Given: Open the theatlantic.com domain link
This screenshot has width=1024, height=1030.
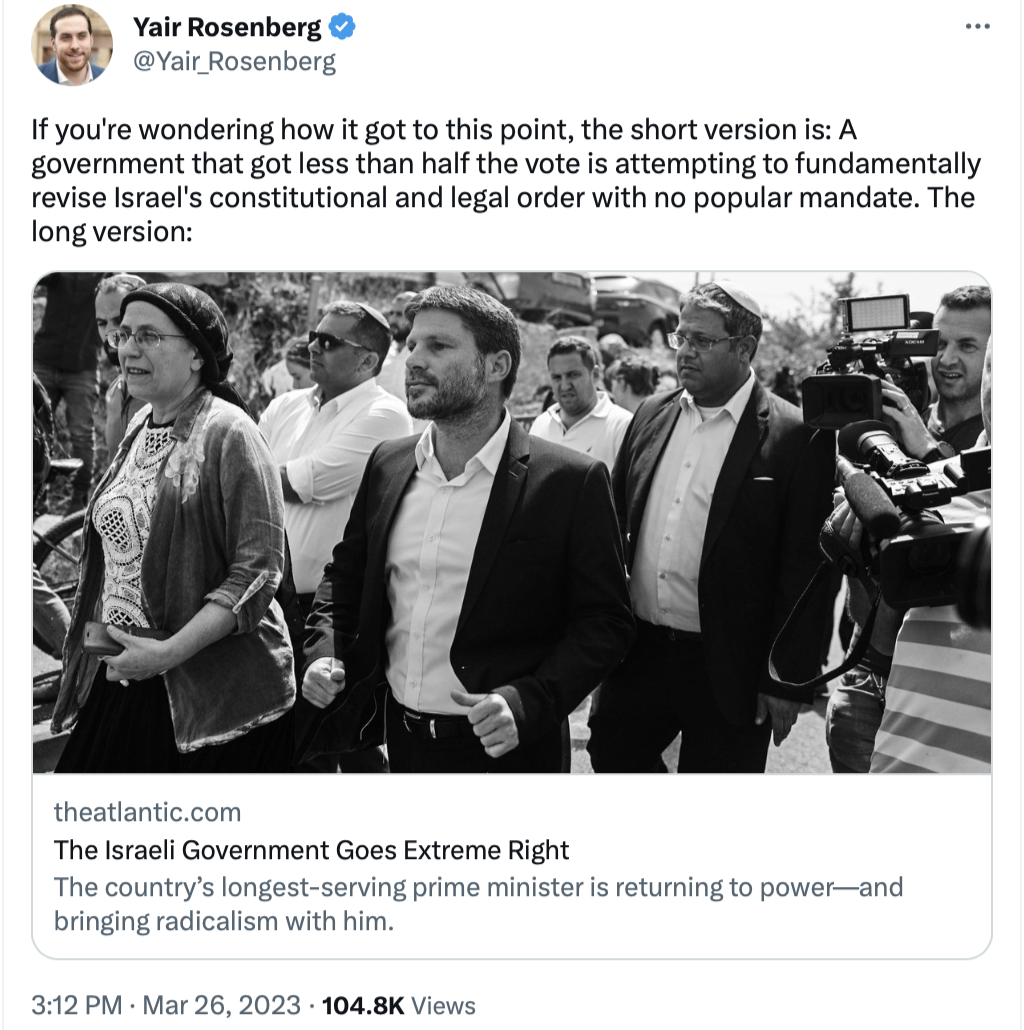Looking at the screenshot, I should click(x=147, y=812).
